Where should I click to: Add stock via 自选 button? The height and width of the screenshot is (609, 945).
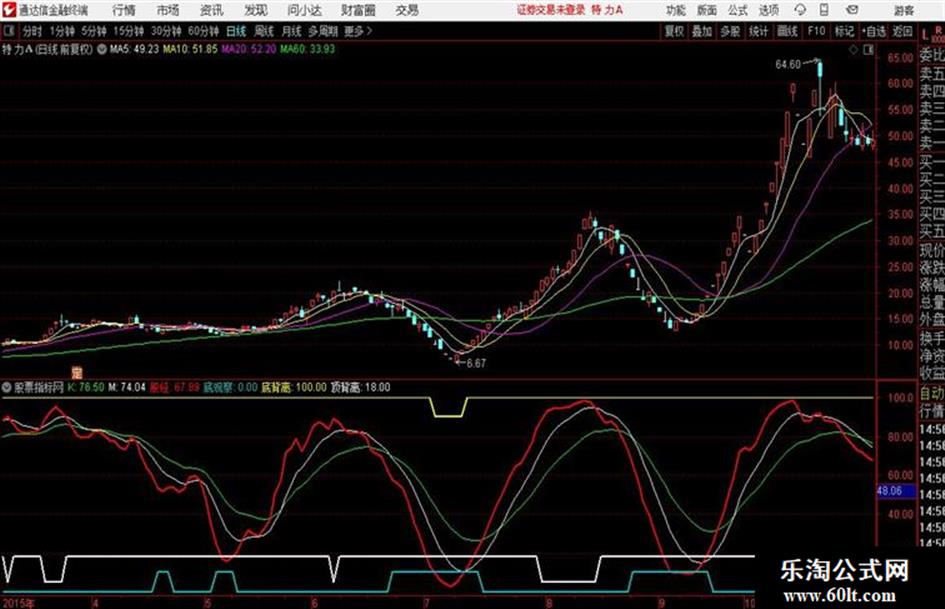tap(874, 31)
